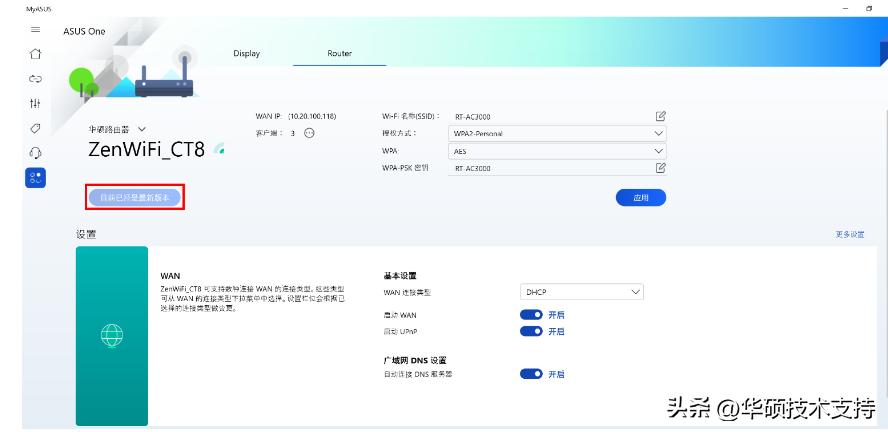The width and height of the screenshot is (888, 432).
Task: Edit the Wi-Fi SSID with the pencil icon
Action: [x=660, y=116]
